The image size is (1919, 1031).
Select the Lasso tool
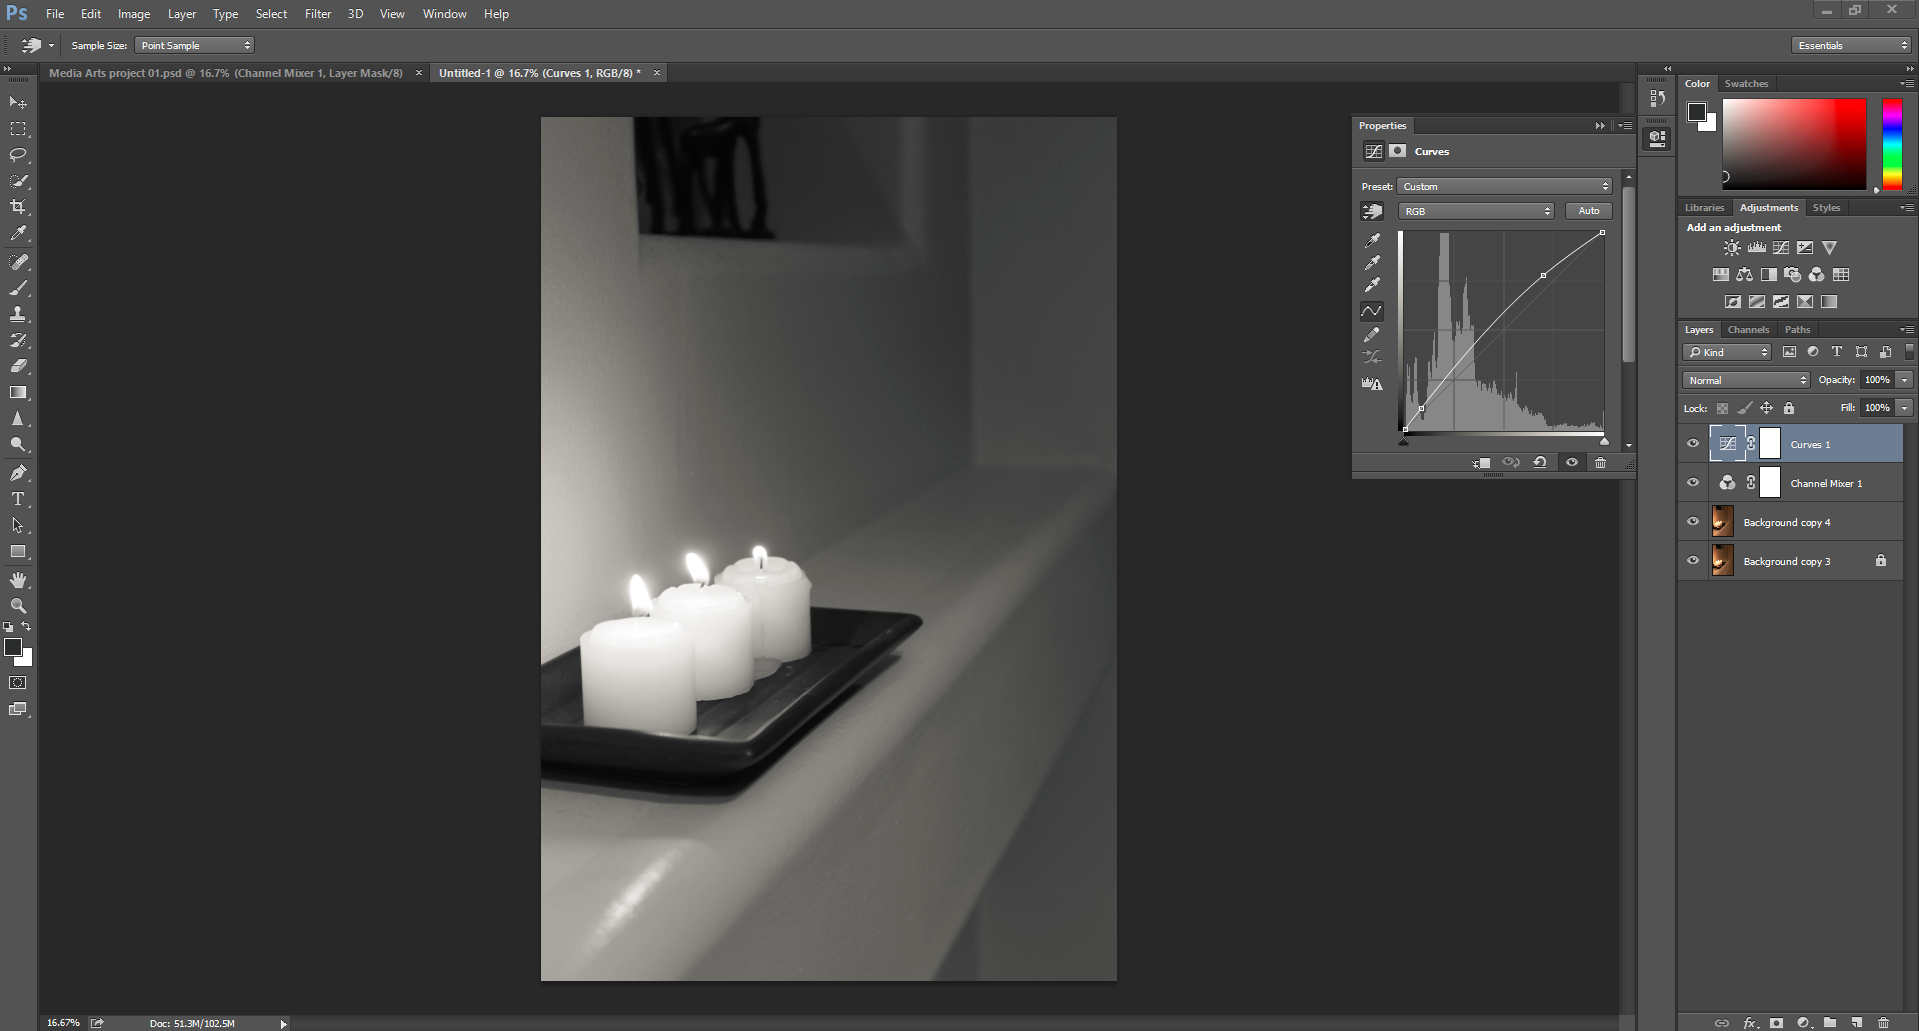click(18, 155)
